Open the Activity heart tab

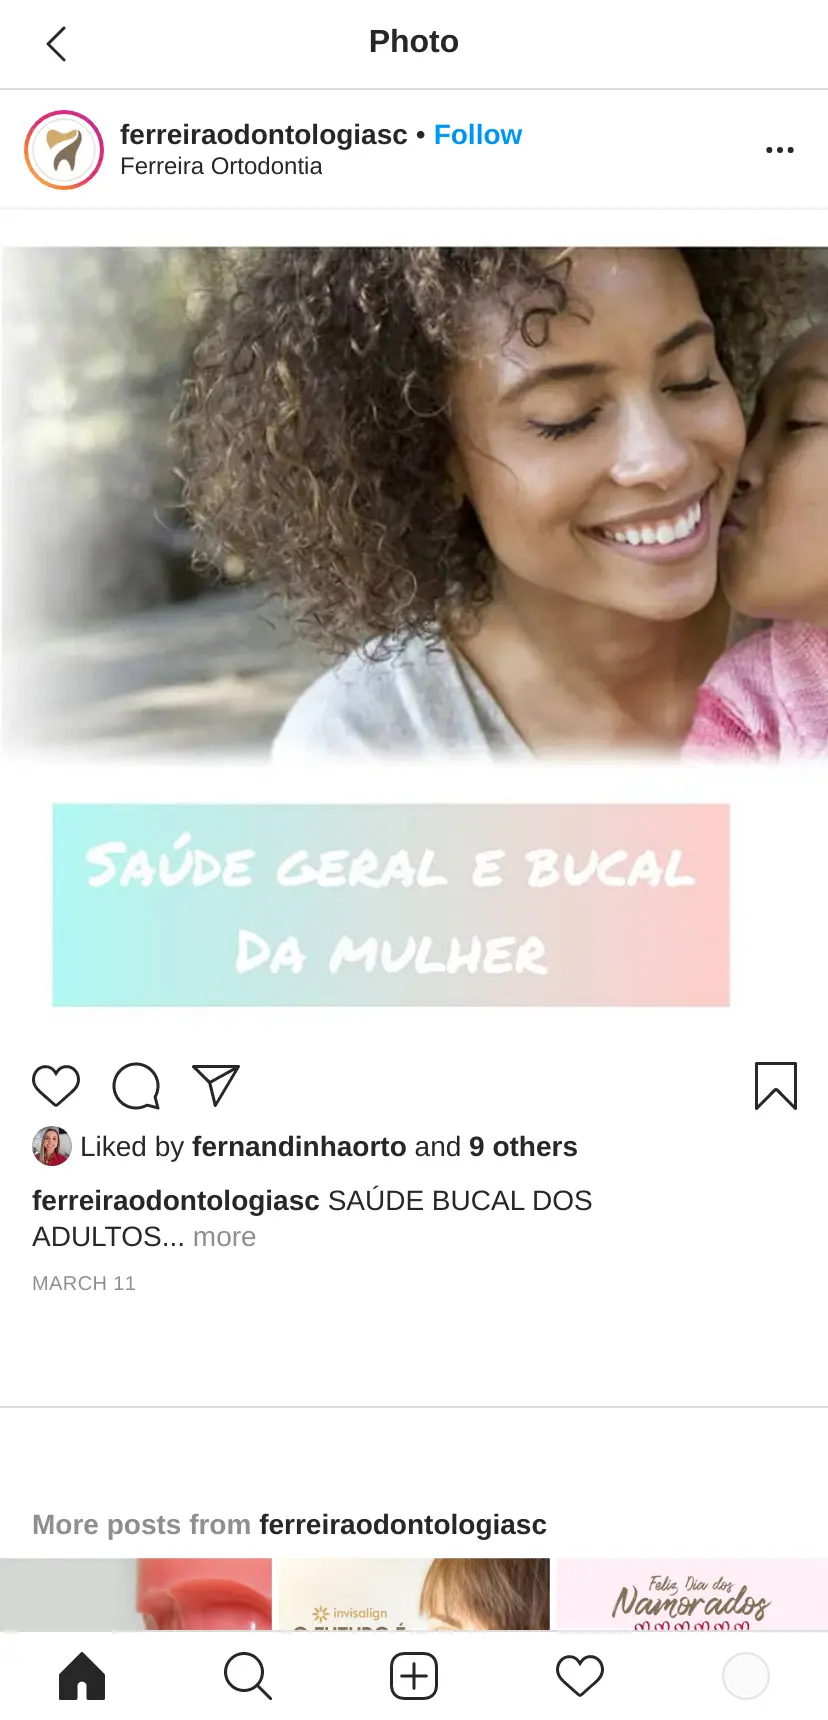(x=580, y=1676)
